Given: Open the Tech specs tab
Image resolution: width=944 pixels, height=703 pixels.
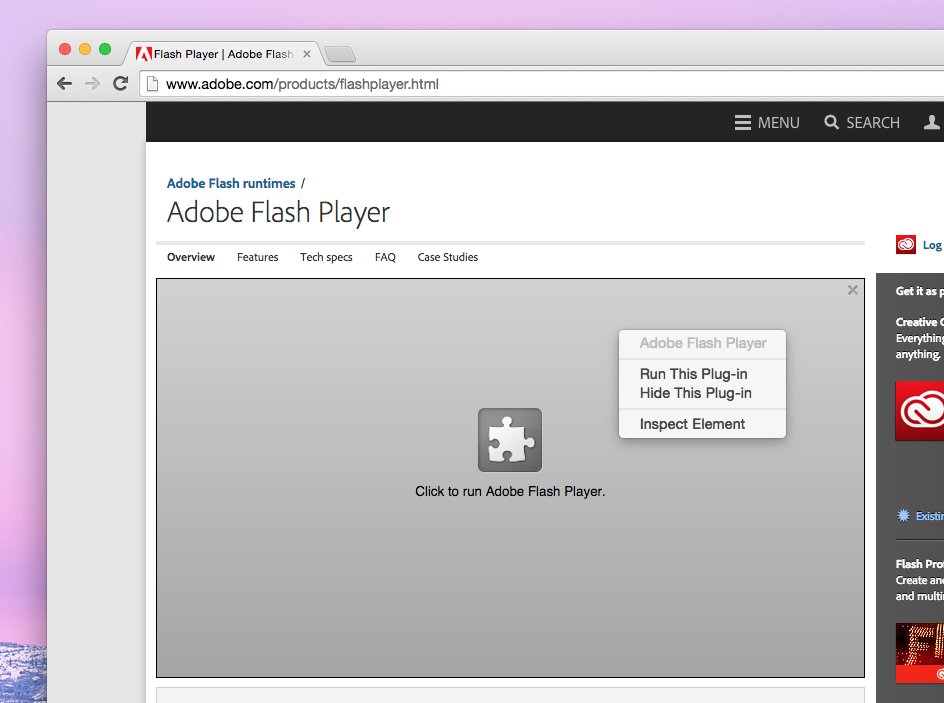Looking at the screenshot, I should (x=326, y=257).
